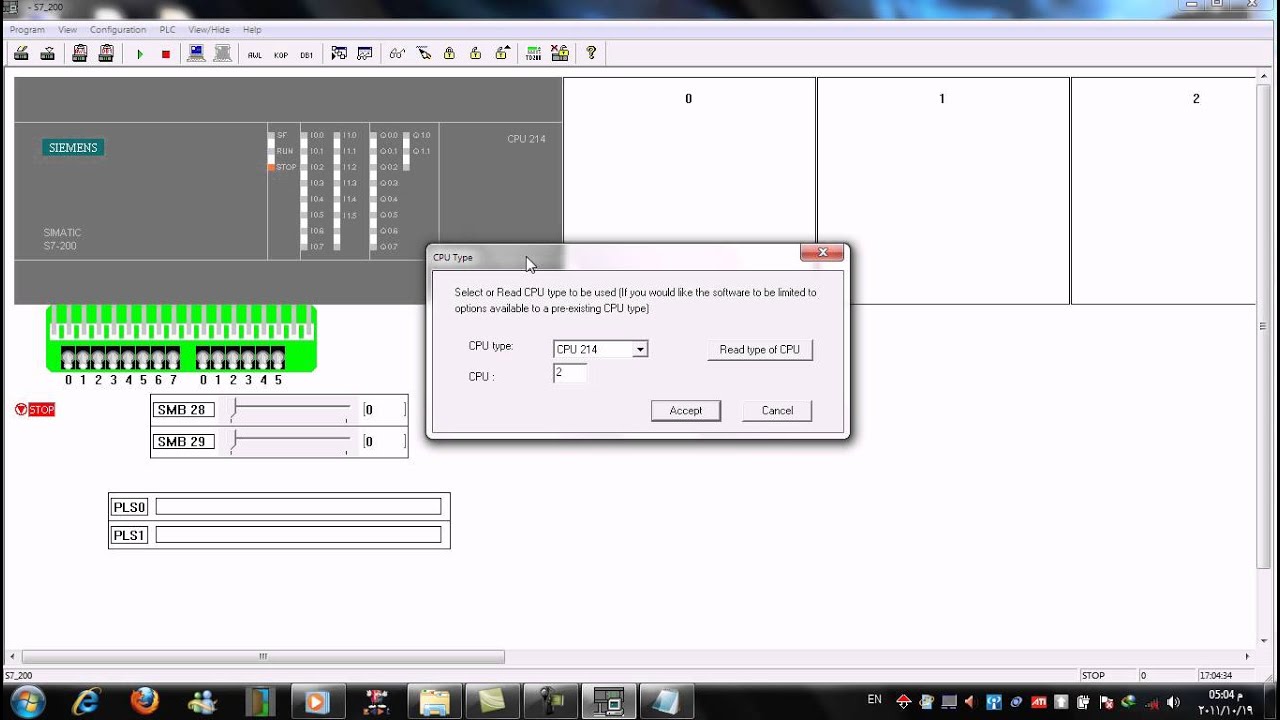Open the Help menu
Screen dimensions: 1280x720
pos(252,30)
